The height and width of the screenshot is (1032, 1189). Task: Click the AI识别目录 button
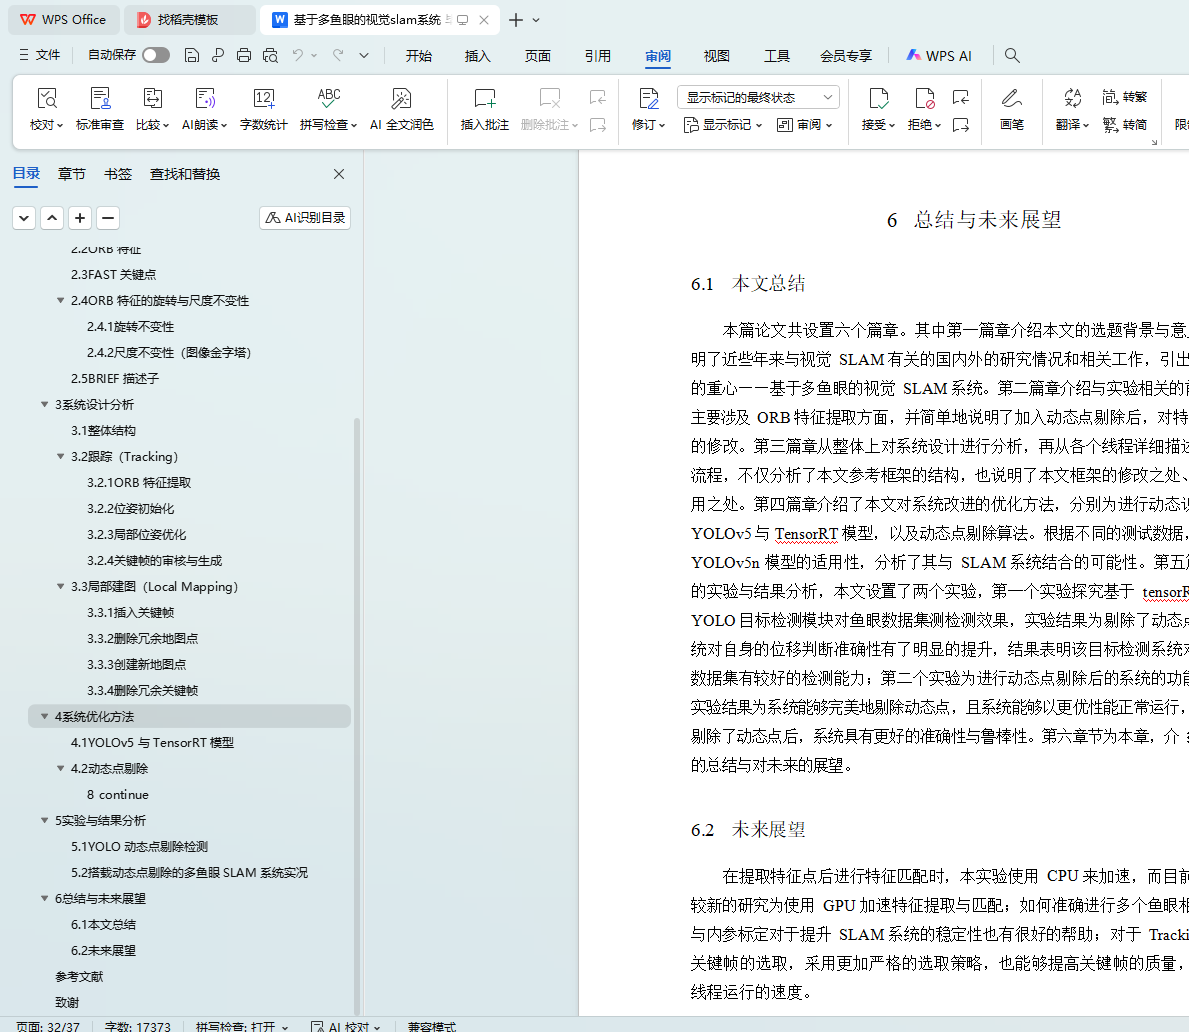tap(305, 218)
